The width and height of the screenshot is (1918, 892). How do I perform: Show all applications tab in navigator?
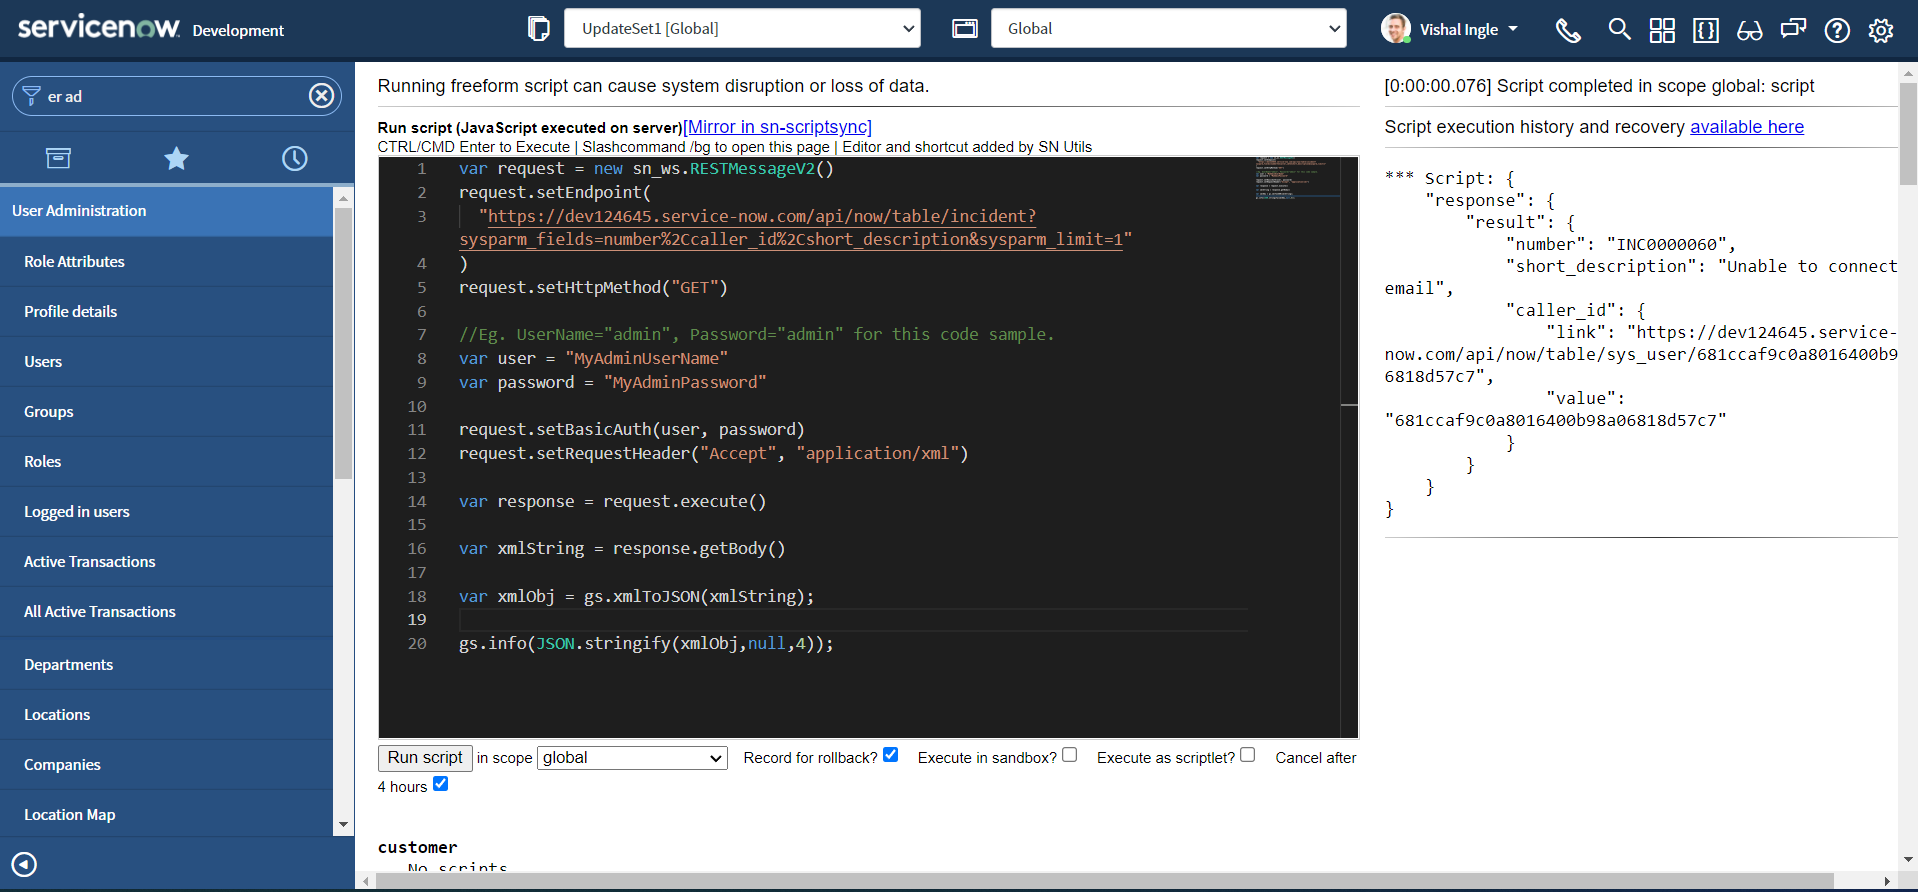click(59, 158)
